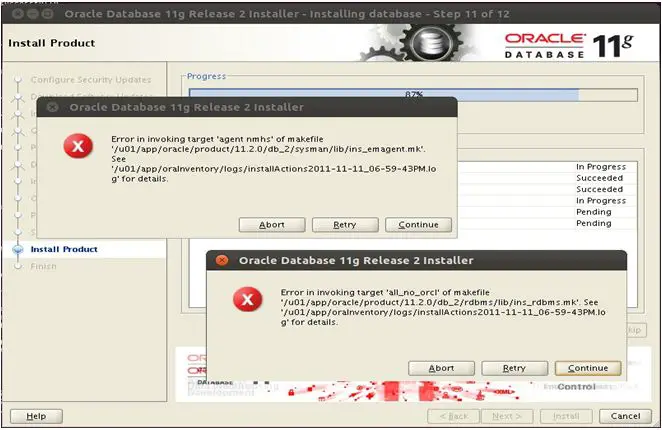
Task: Click the ins_emagent.mk error message text
Action: (x=274, y=159)
